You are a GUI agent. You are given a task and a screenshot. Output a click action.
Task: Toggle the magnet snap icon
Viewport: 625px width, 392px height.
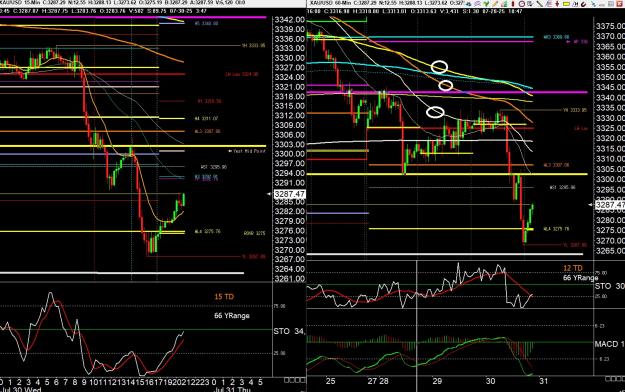583,4
